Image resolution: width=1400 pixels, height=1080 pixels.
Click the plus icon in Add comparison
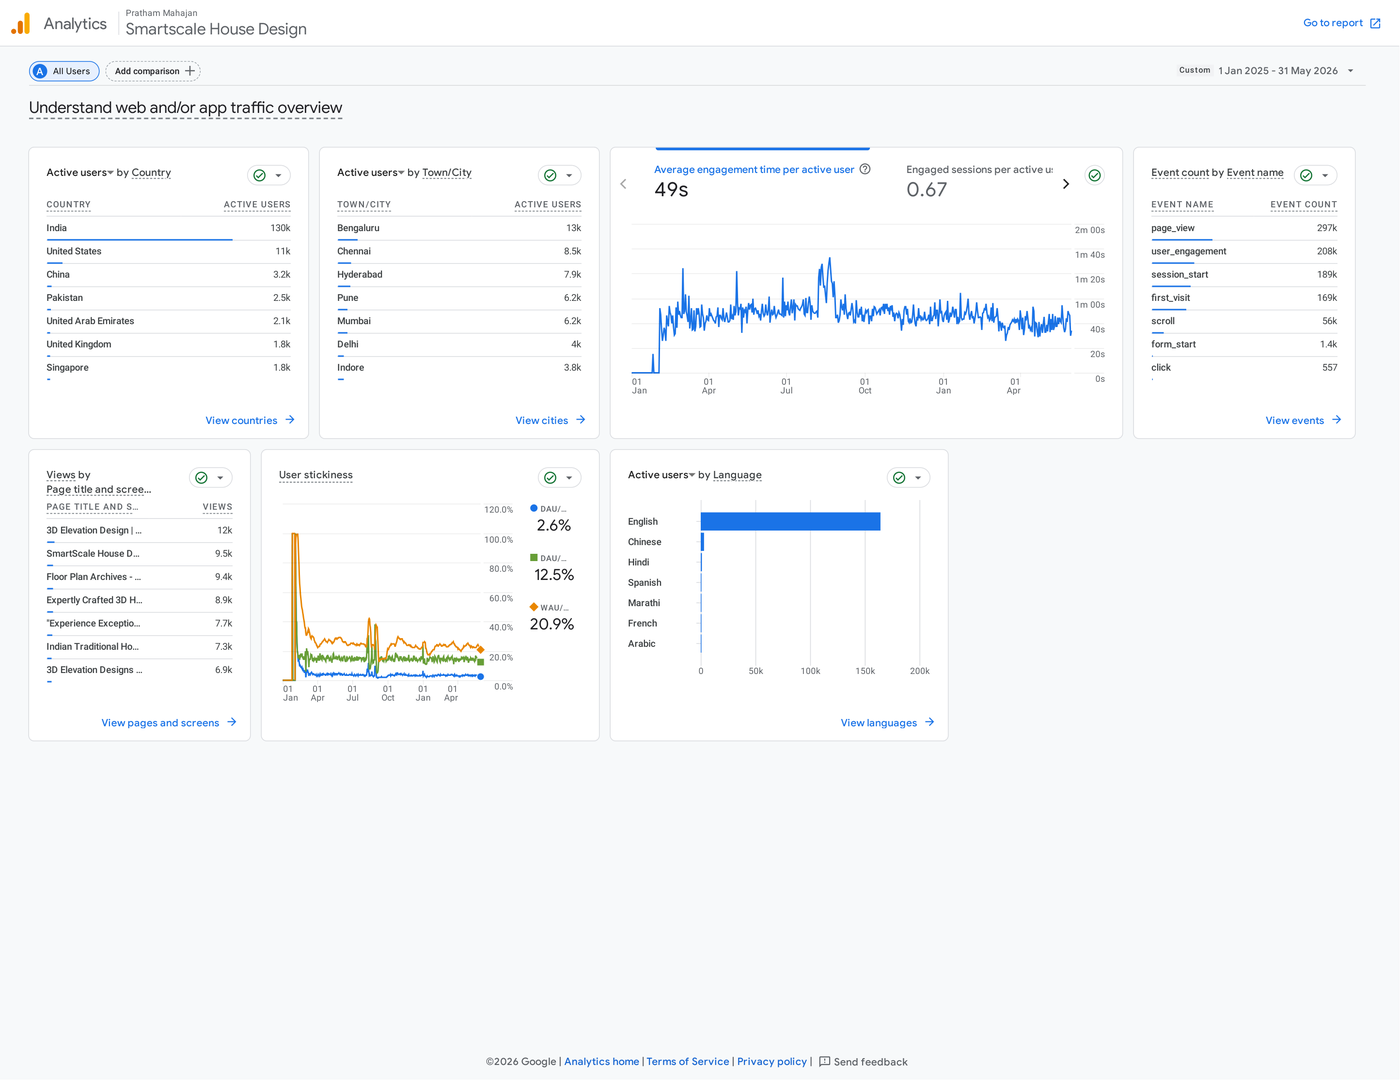pos(190,71)
